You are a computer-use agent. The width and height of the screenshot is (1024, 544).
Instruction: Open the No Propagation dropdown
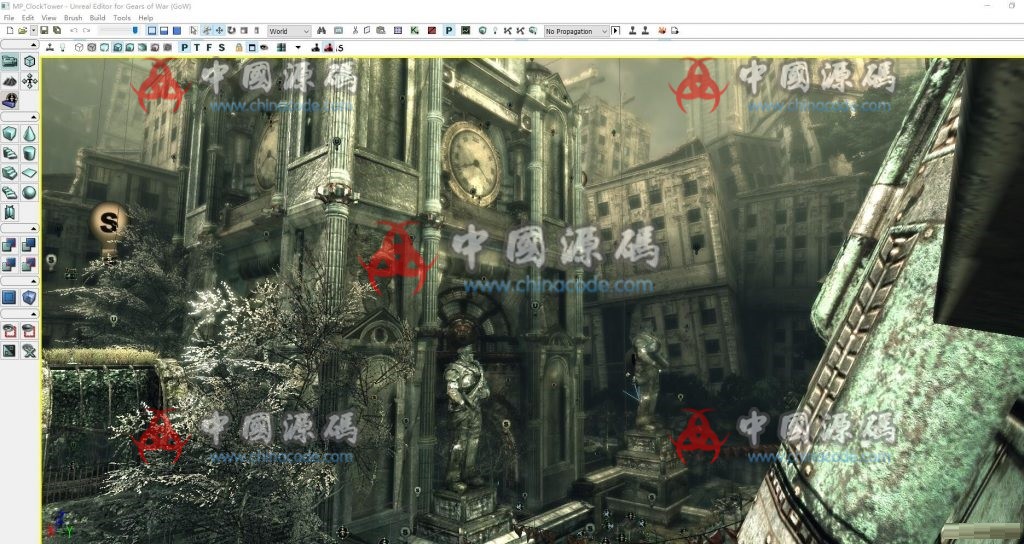pos(576,31)
